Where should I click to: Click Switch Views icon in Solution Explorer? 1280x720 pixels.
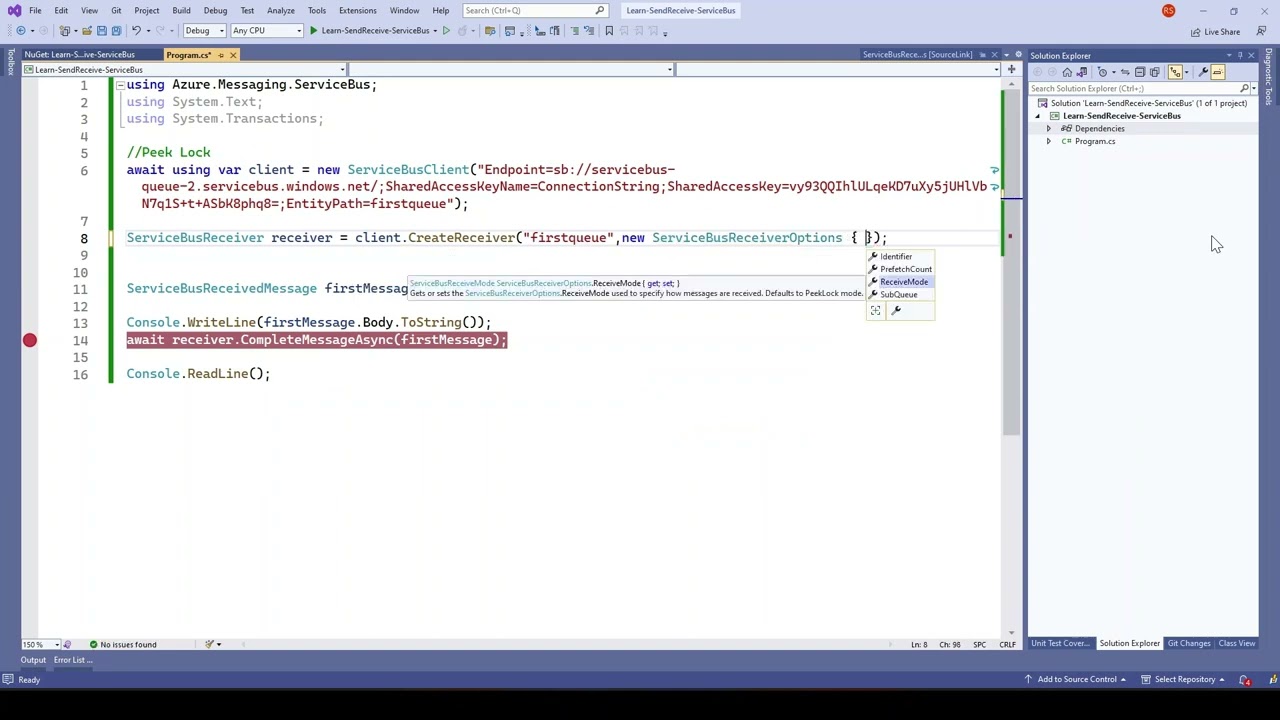point(1081,72)
